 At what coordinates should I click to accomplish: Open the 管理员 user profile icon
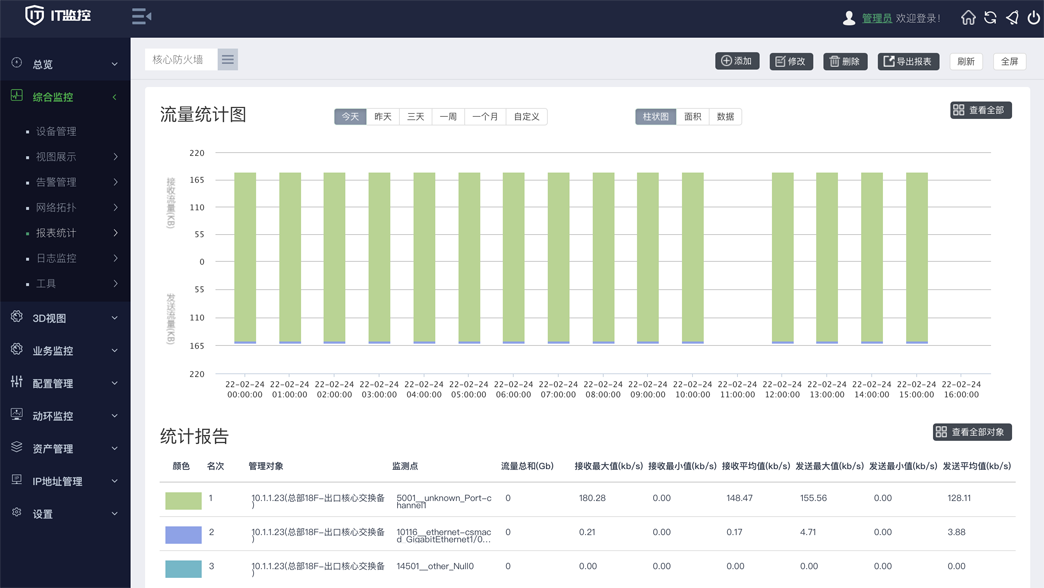pyautogui.click(x=849, y=18)
